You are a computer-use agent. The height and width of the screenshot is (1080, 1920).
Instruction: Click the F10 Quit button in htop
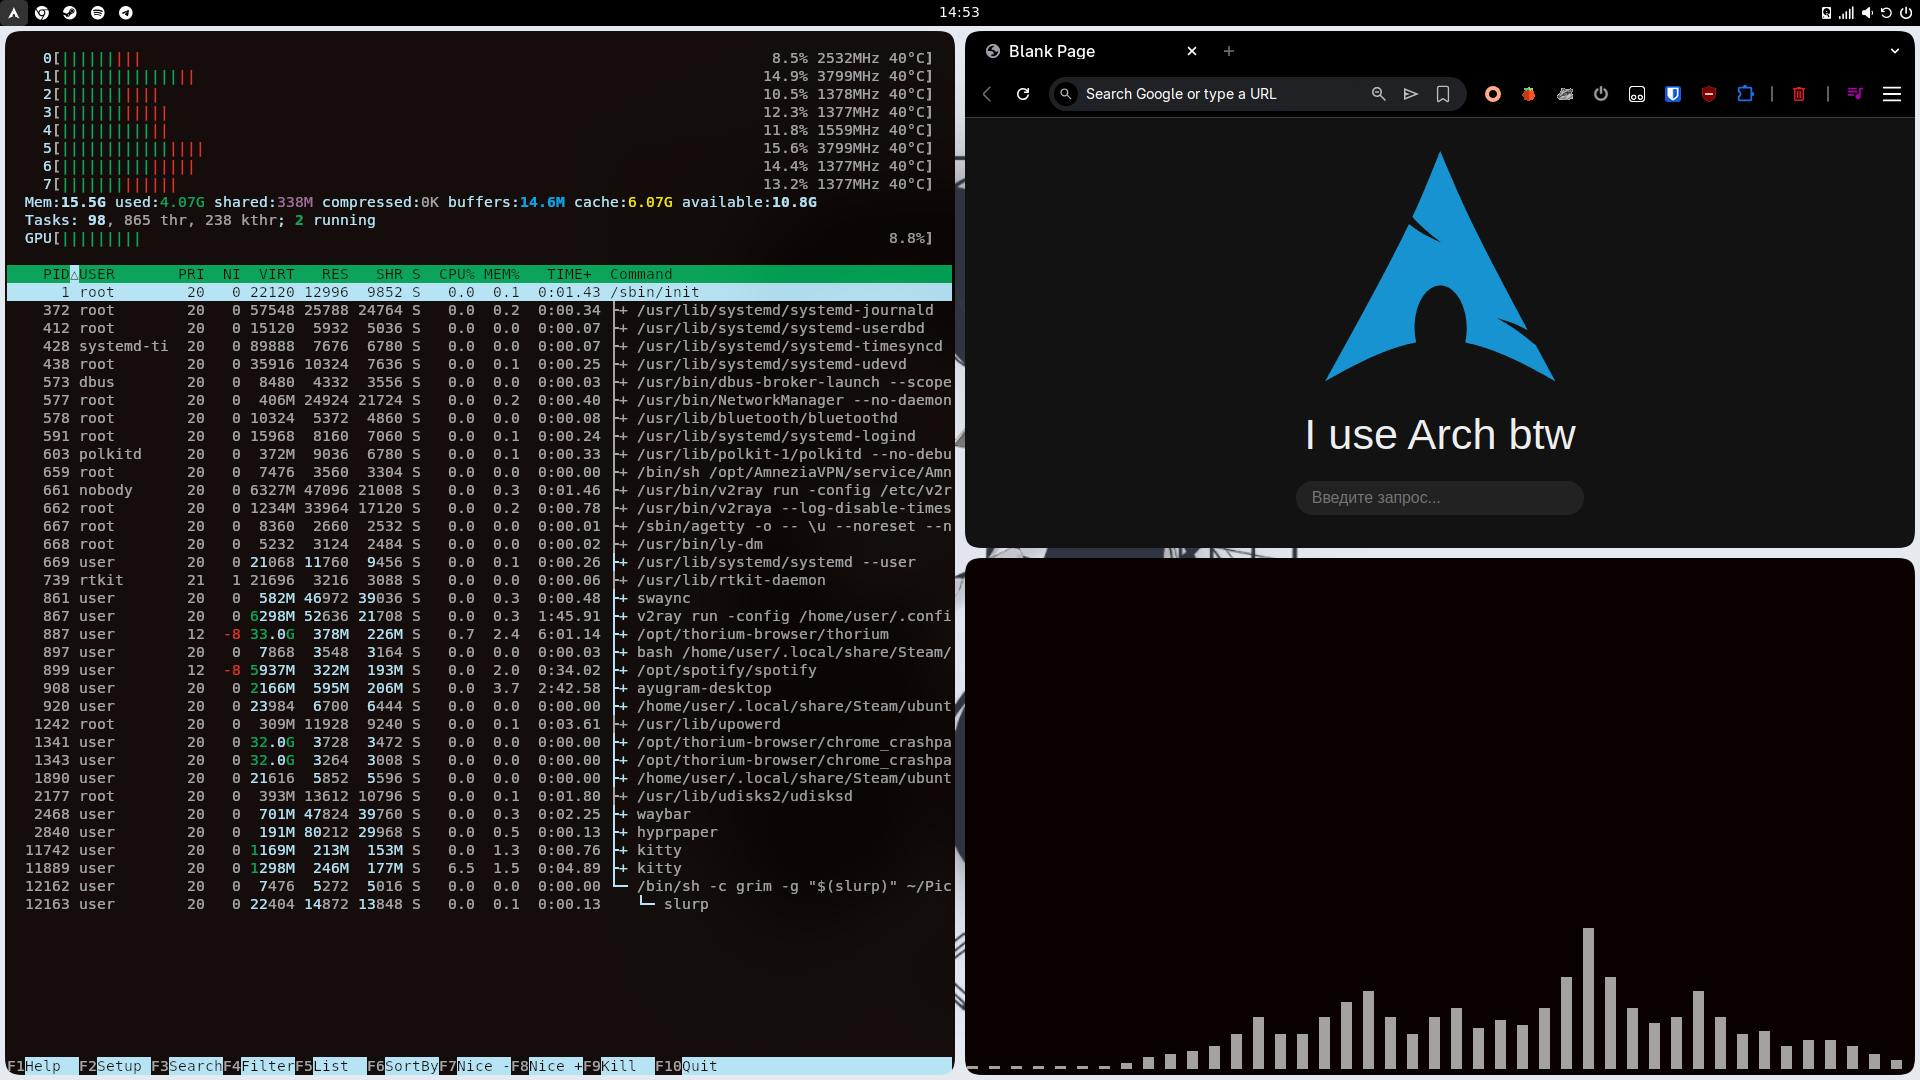(x=688, y=1066)
